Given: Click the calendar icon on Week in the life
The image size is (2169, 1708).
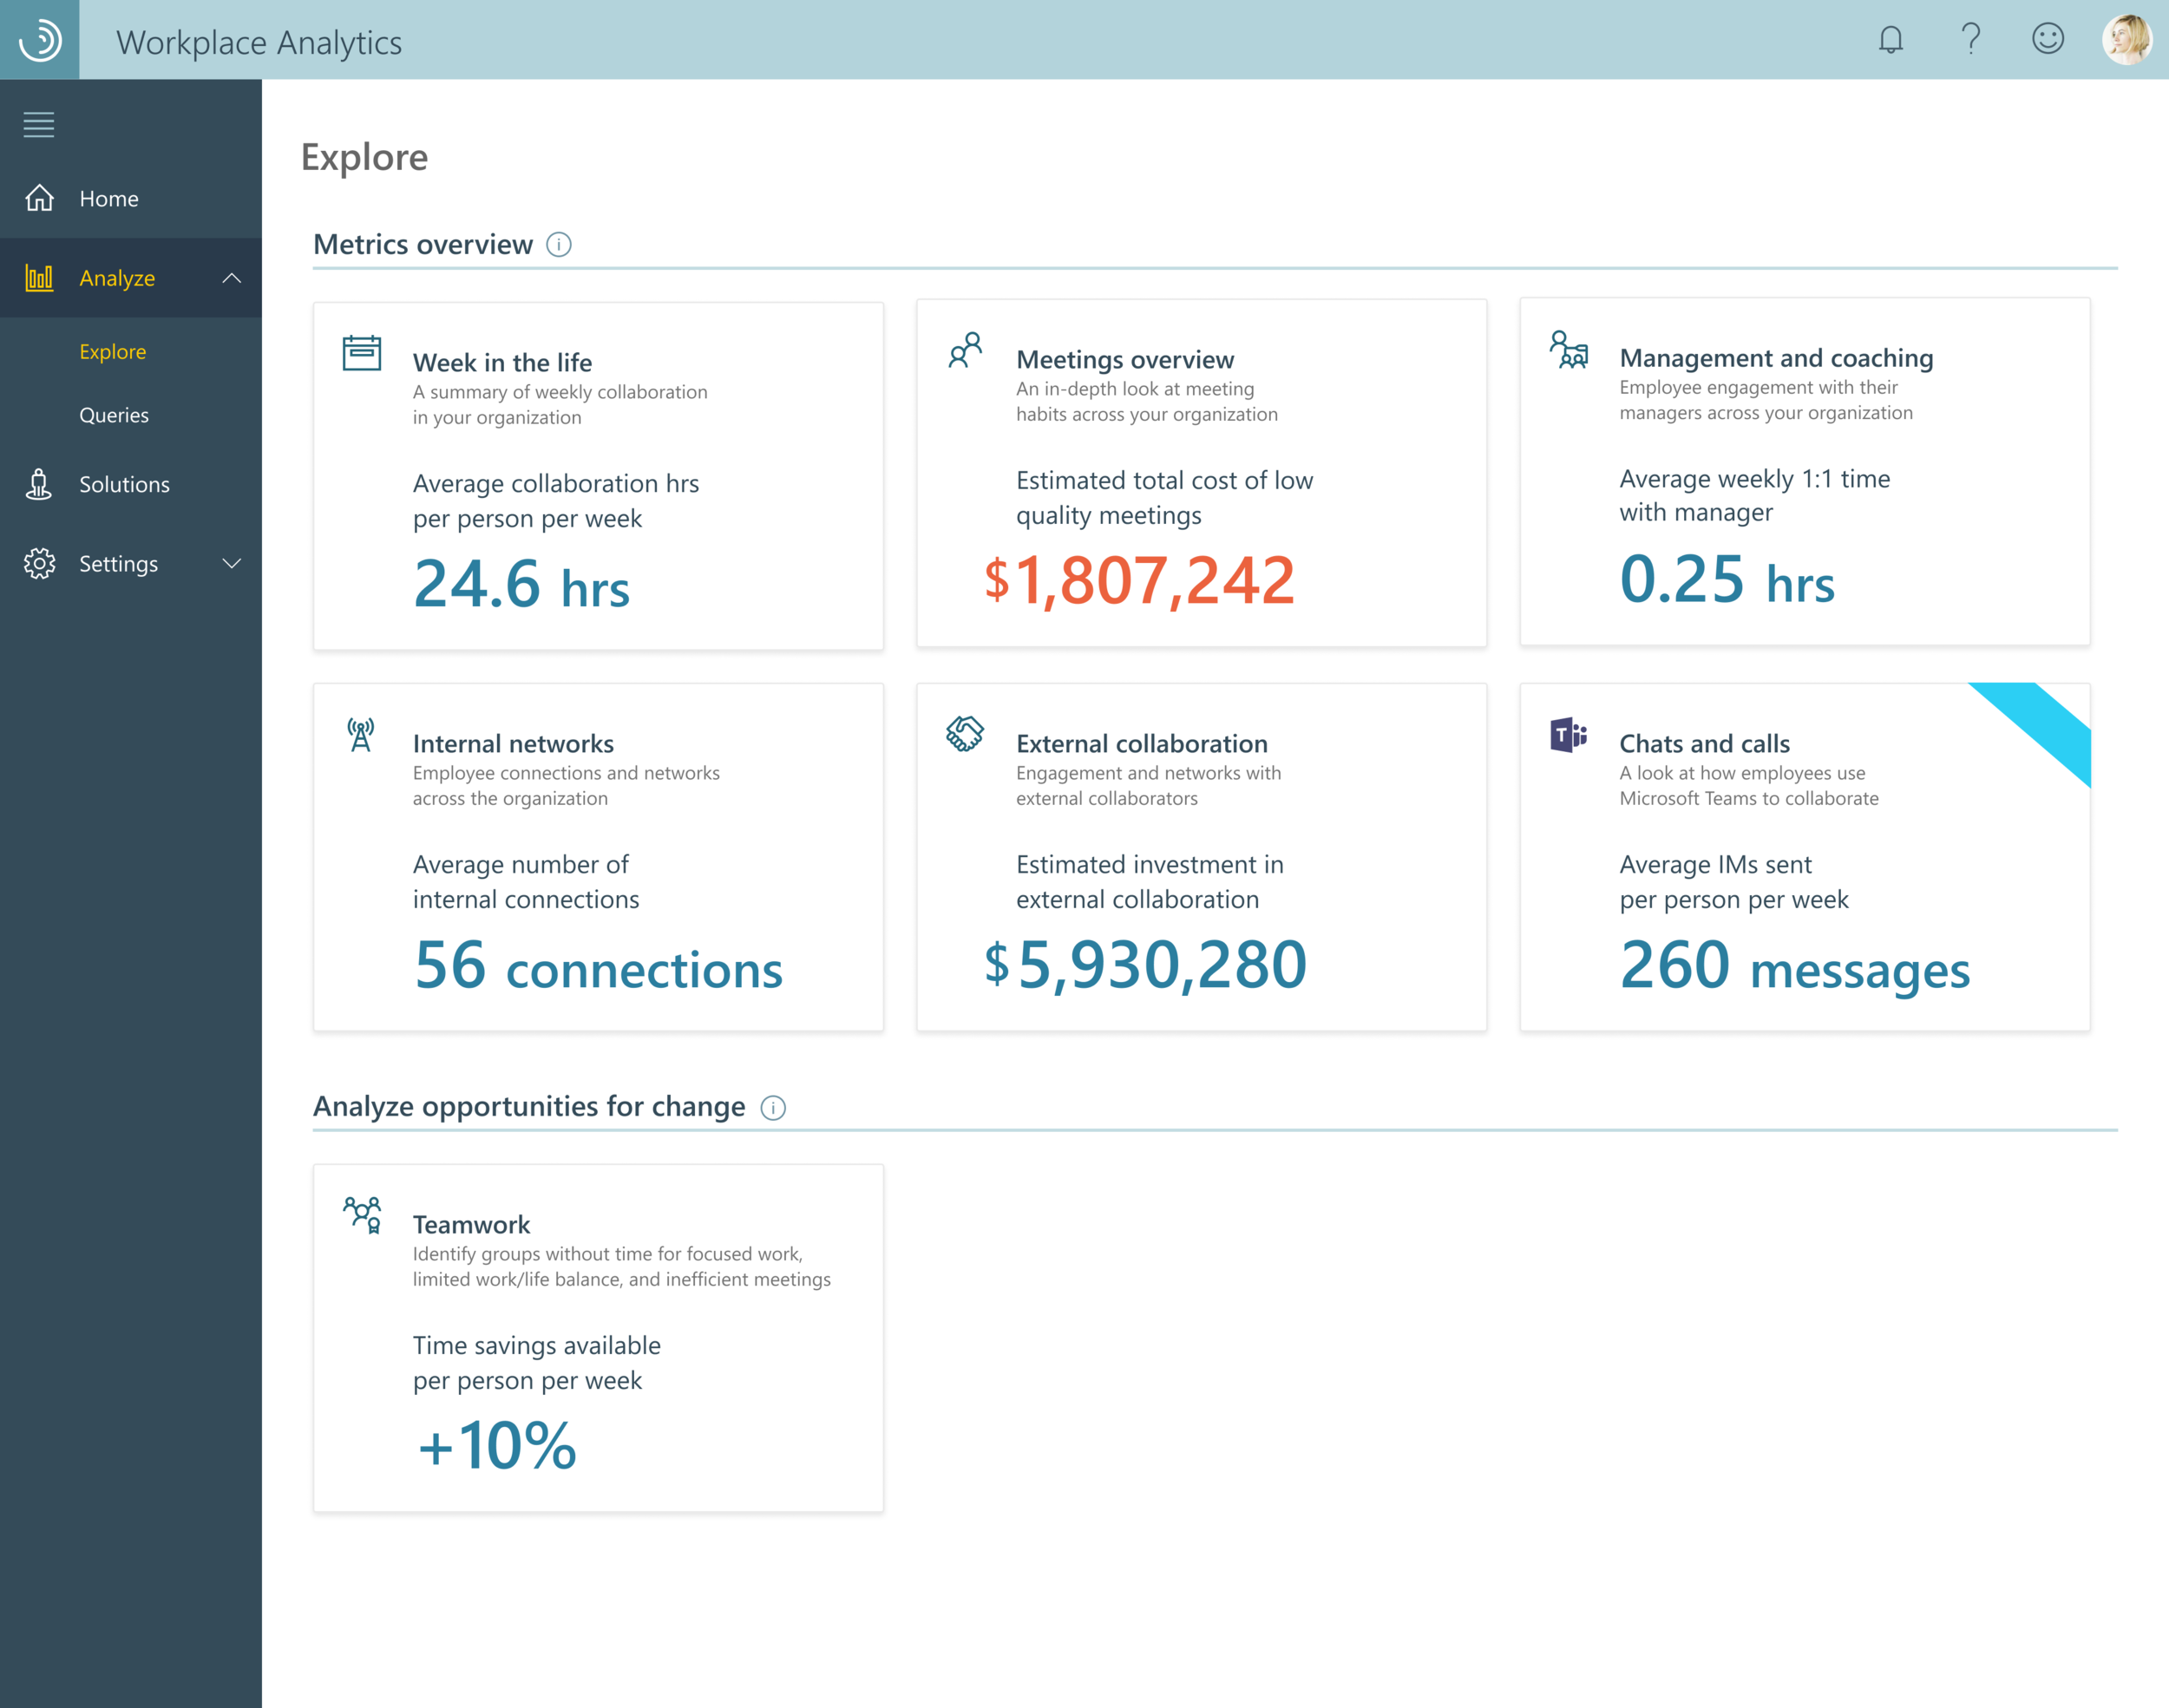Looking at the screenshot, I should tap(360, 352).
